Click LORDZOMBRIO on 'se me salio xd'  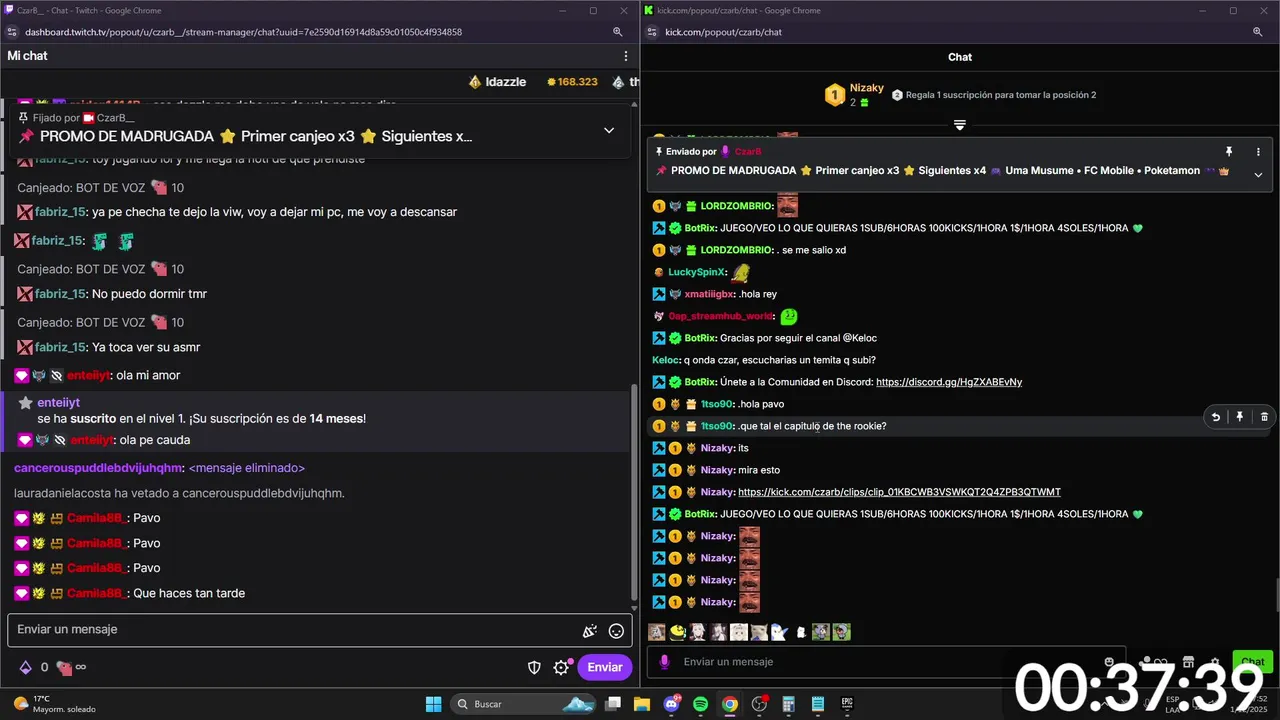click(x=737, y=250)
